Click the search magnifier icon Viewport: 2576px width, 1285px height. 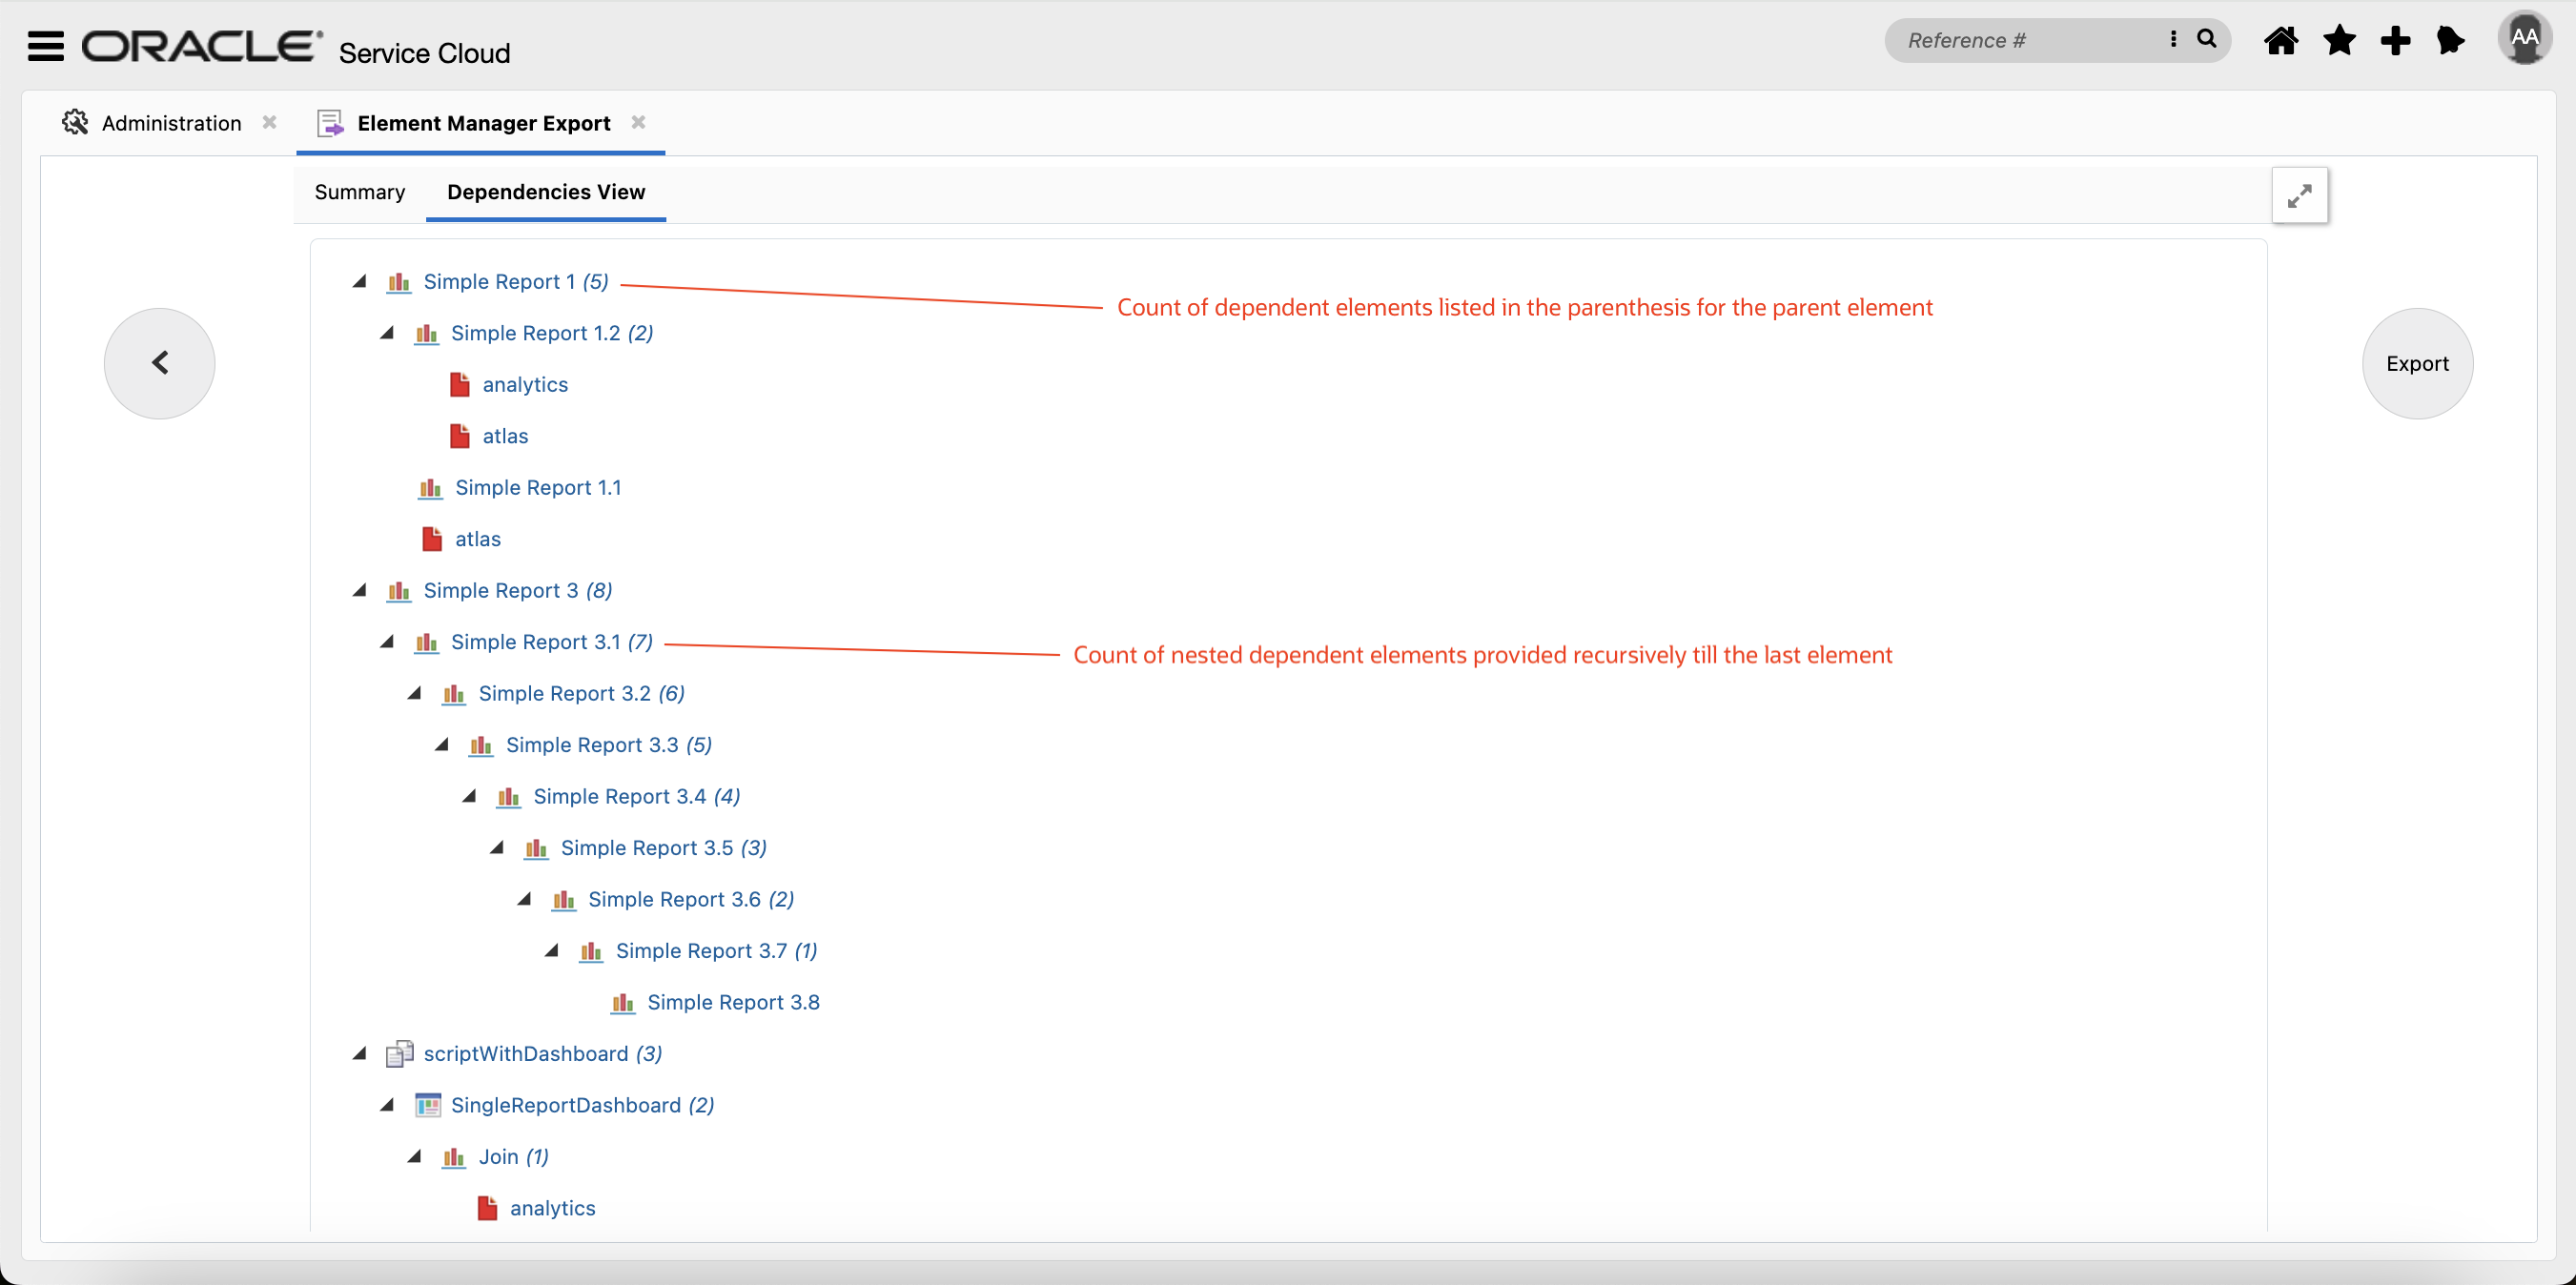click(x=2206, y=39)
